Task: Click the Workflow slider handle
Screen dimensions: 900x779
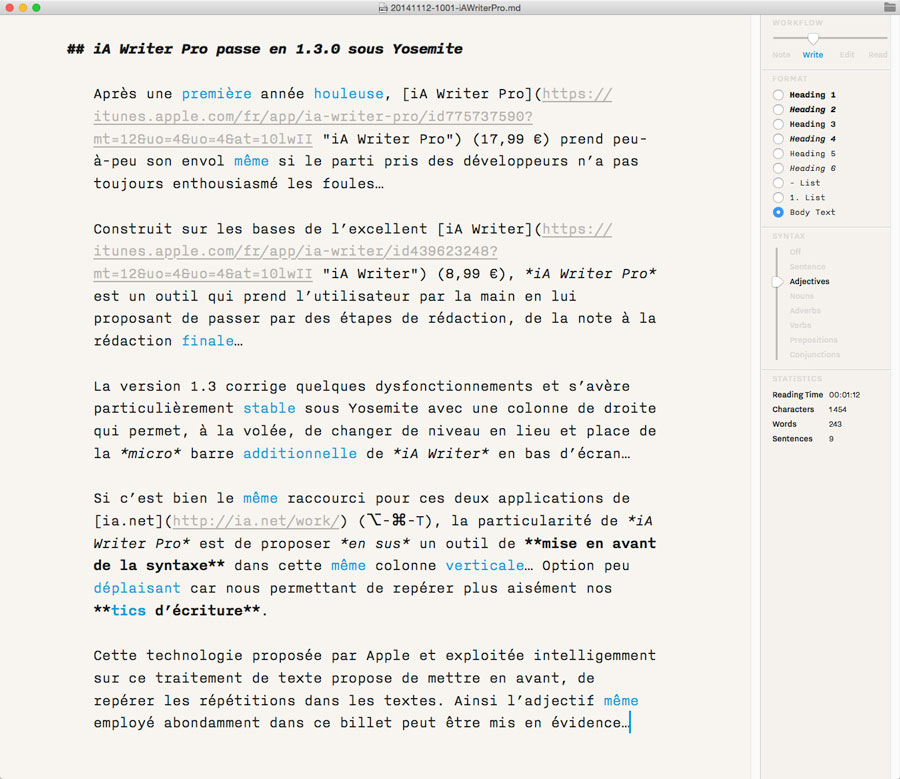Action: [x=813, y=38]
